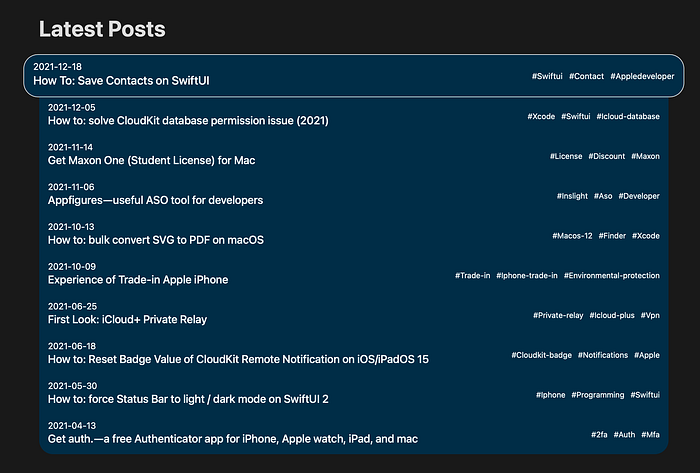Click the #Vpn tag

[650, 315]
